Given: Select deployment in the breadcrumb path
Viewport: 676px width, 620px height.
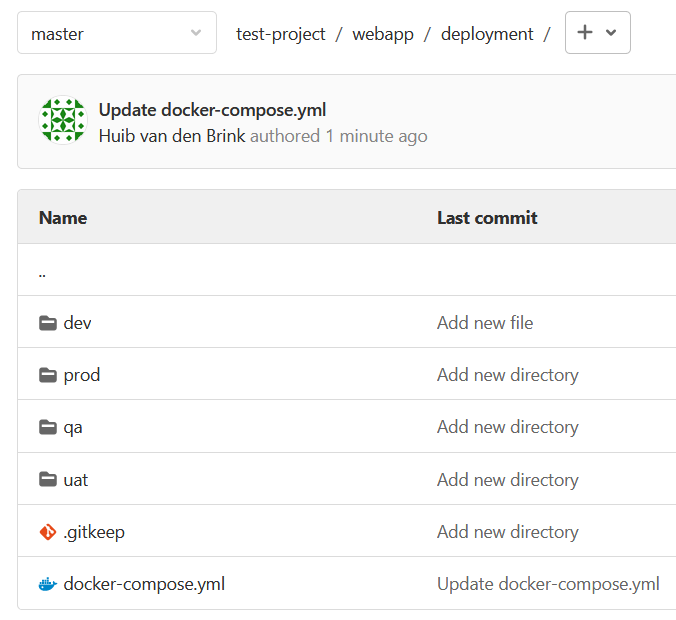Looking at the screenshot, I should coord(487,34).
